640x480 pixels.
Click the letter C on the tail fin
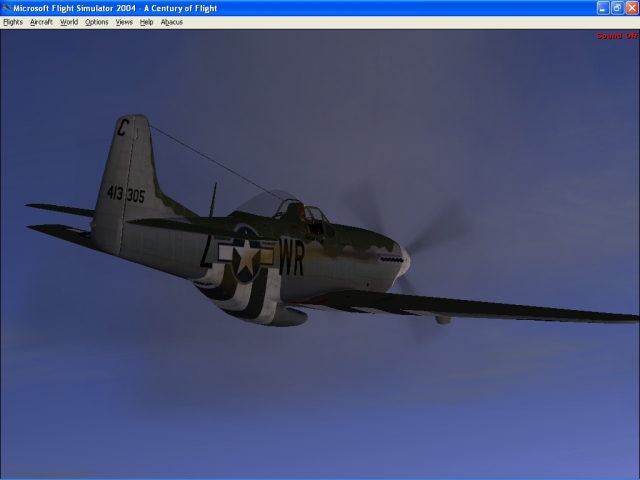[x=123, y=127]
